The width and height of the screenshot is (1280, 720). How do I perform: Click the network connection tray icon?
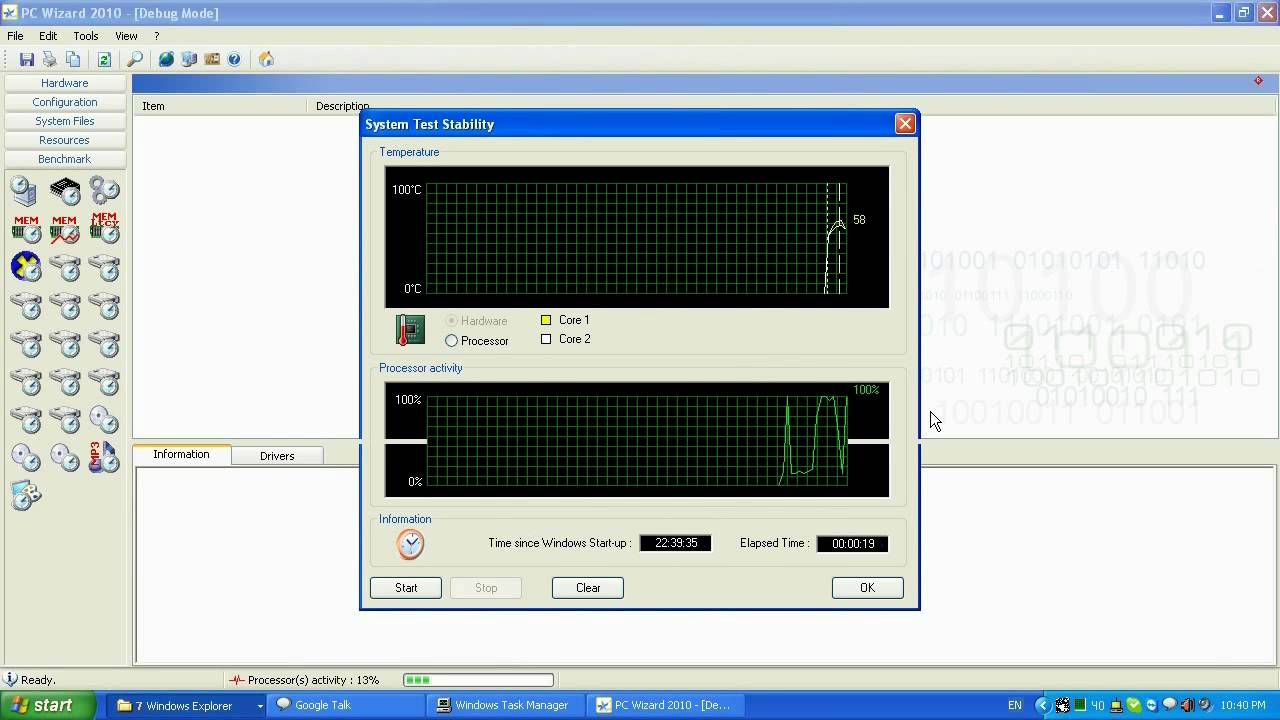tap(1116, 705)
